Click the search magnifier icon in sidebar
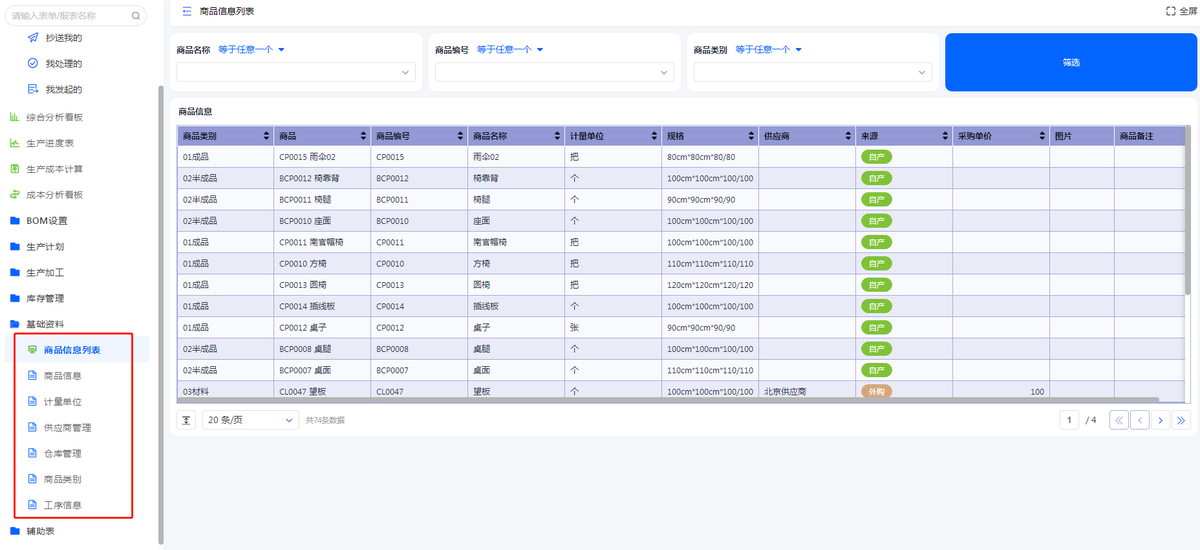 click(135, 16)
